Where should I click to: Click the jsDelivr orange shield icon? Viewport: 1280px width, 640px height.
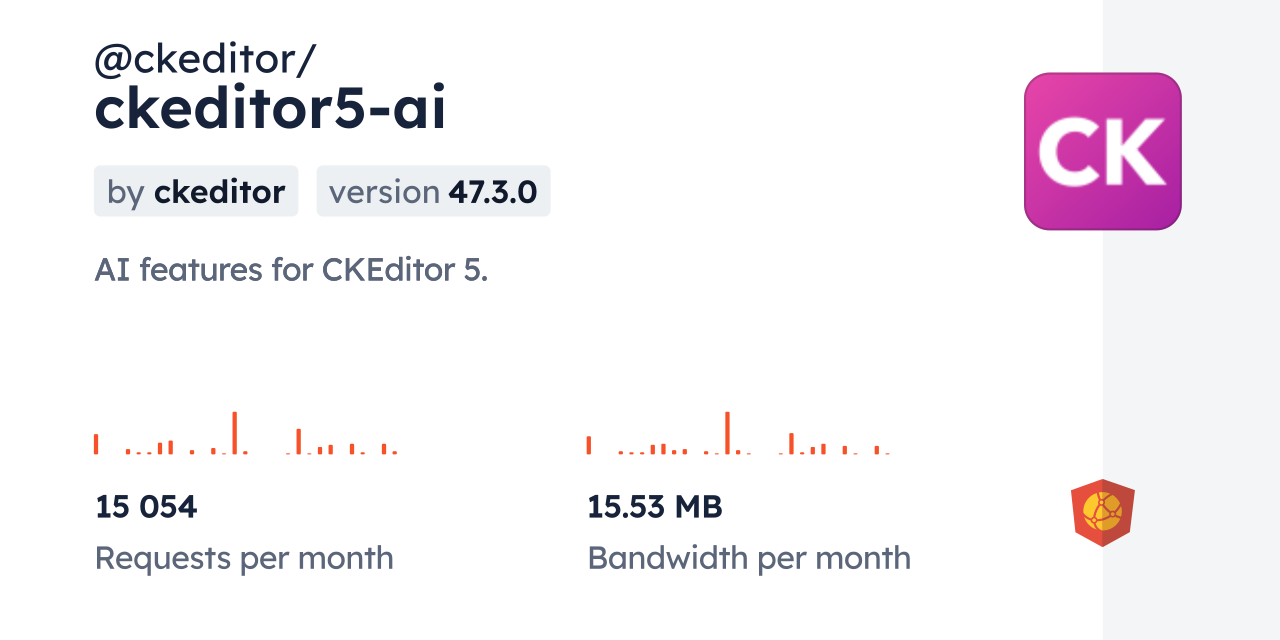pyautogui.click(x=1102, y=512)
